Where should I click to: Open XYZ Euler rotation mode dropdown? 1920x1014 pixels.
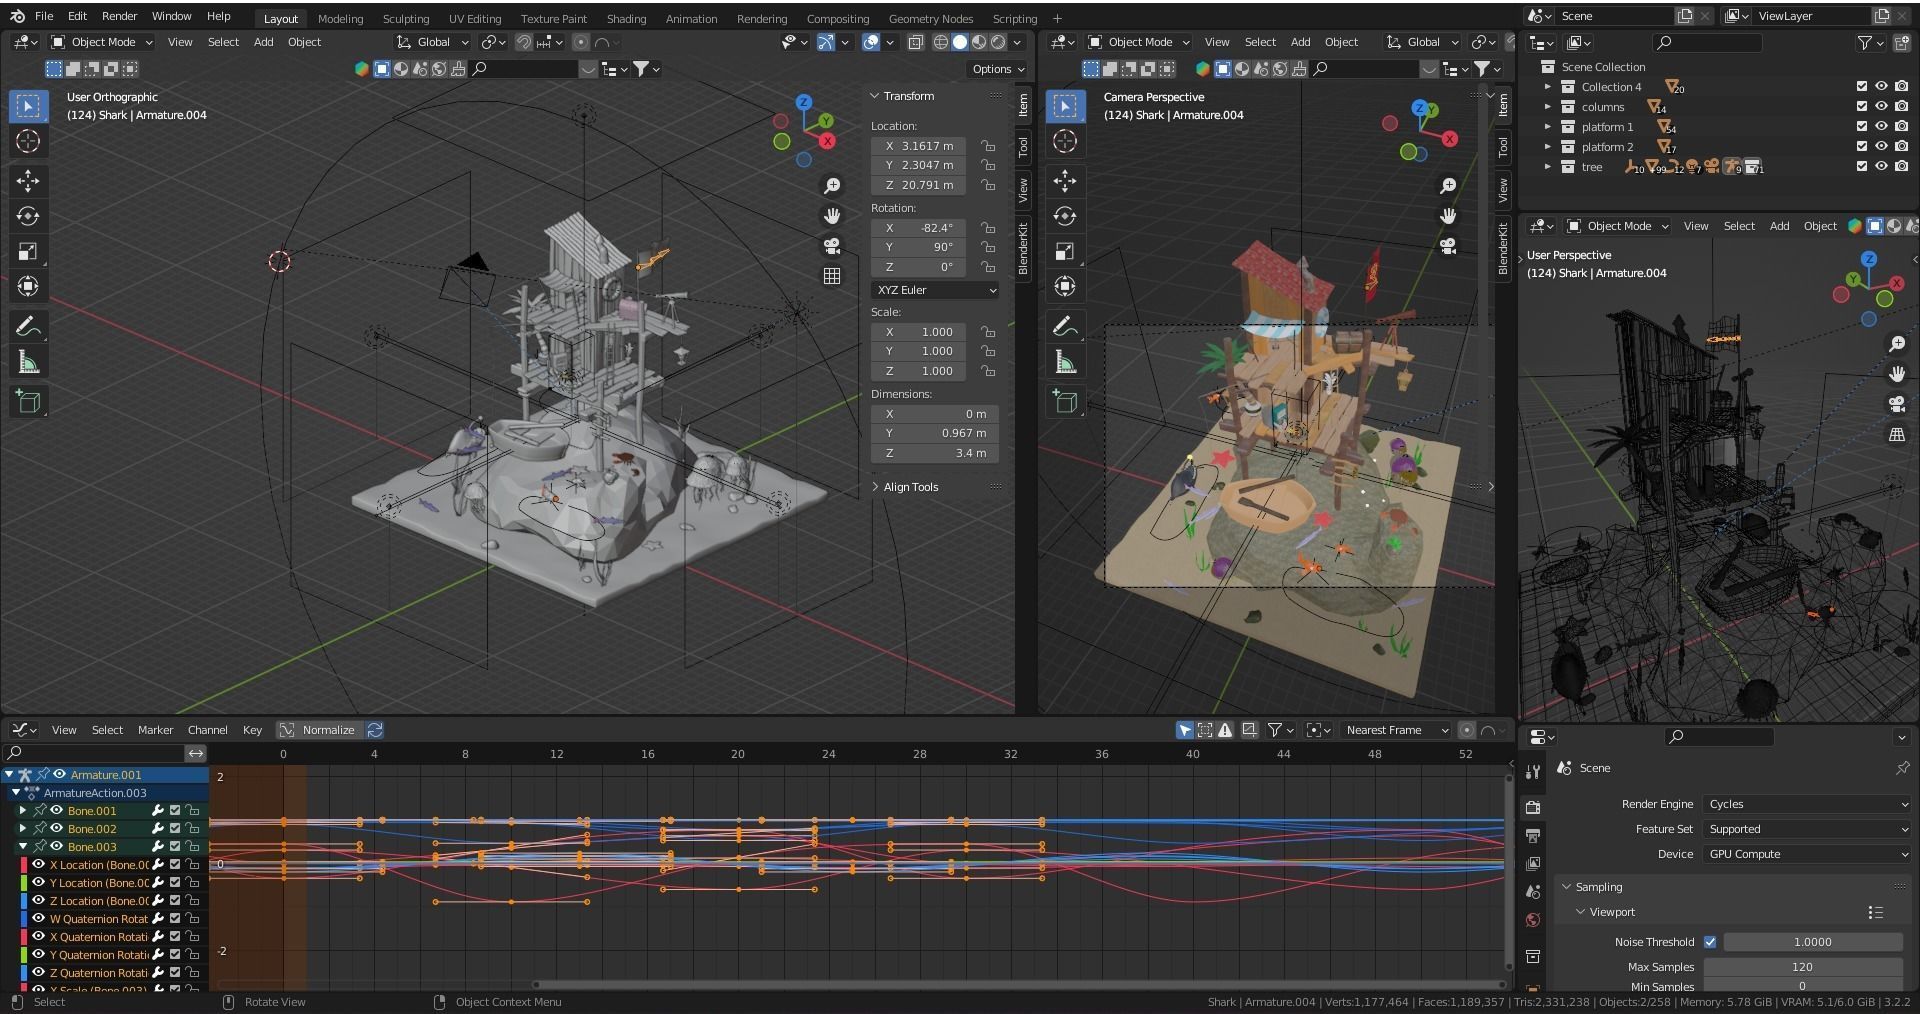[935, 290]
